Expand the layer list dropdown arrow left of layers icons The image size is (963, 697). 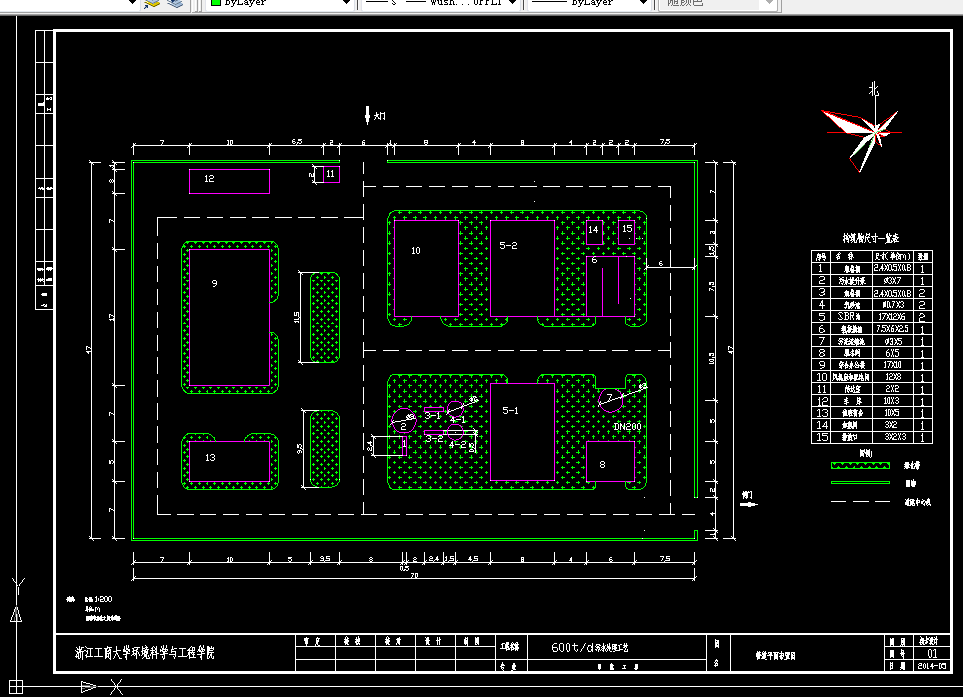[x=132, y=3]
